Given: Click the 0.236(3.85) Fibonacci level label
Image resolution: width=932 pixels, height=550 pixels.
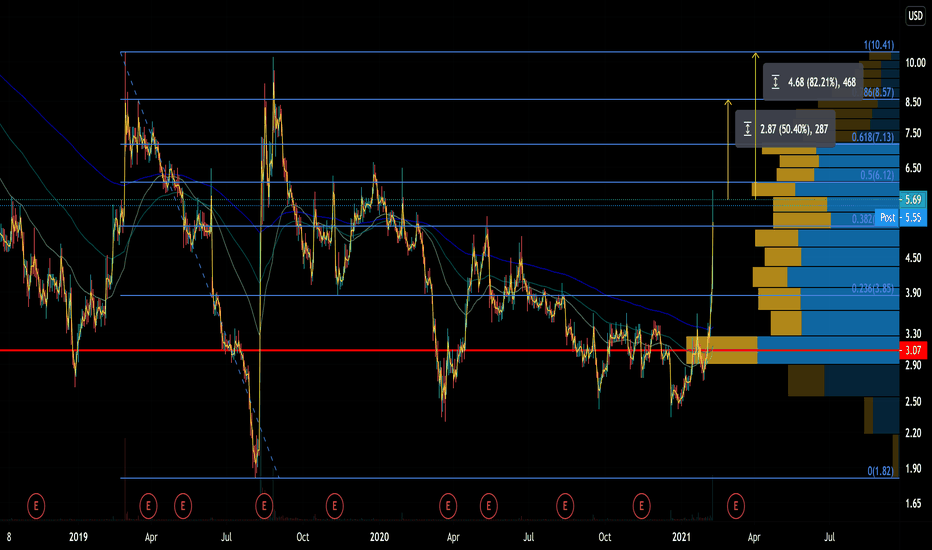Looking at the screenshot, I should 873,288.
